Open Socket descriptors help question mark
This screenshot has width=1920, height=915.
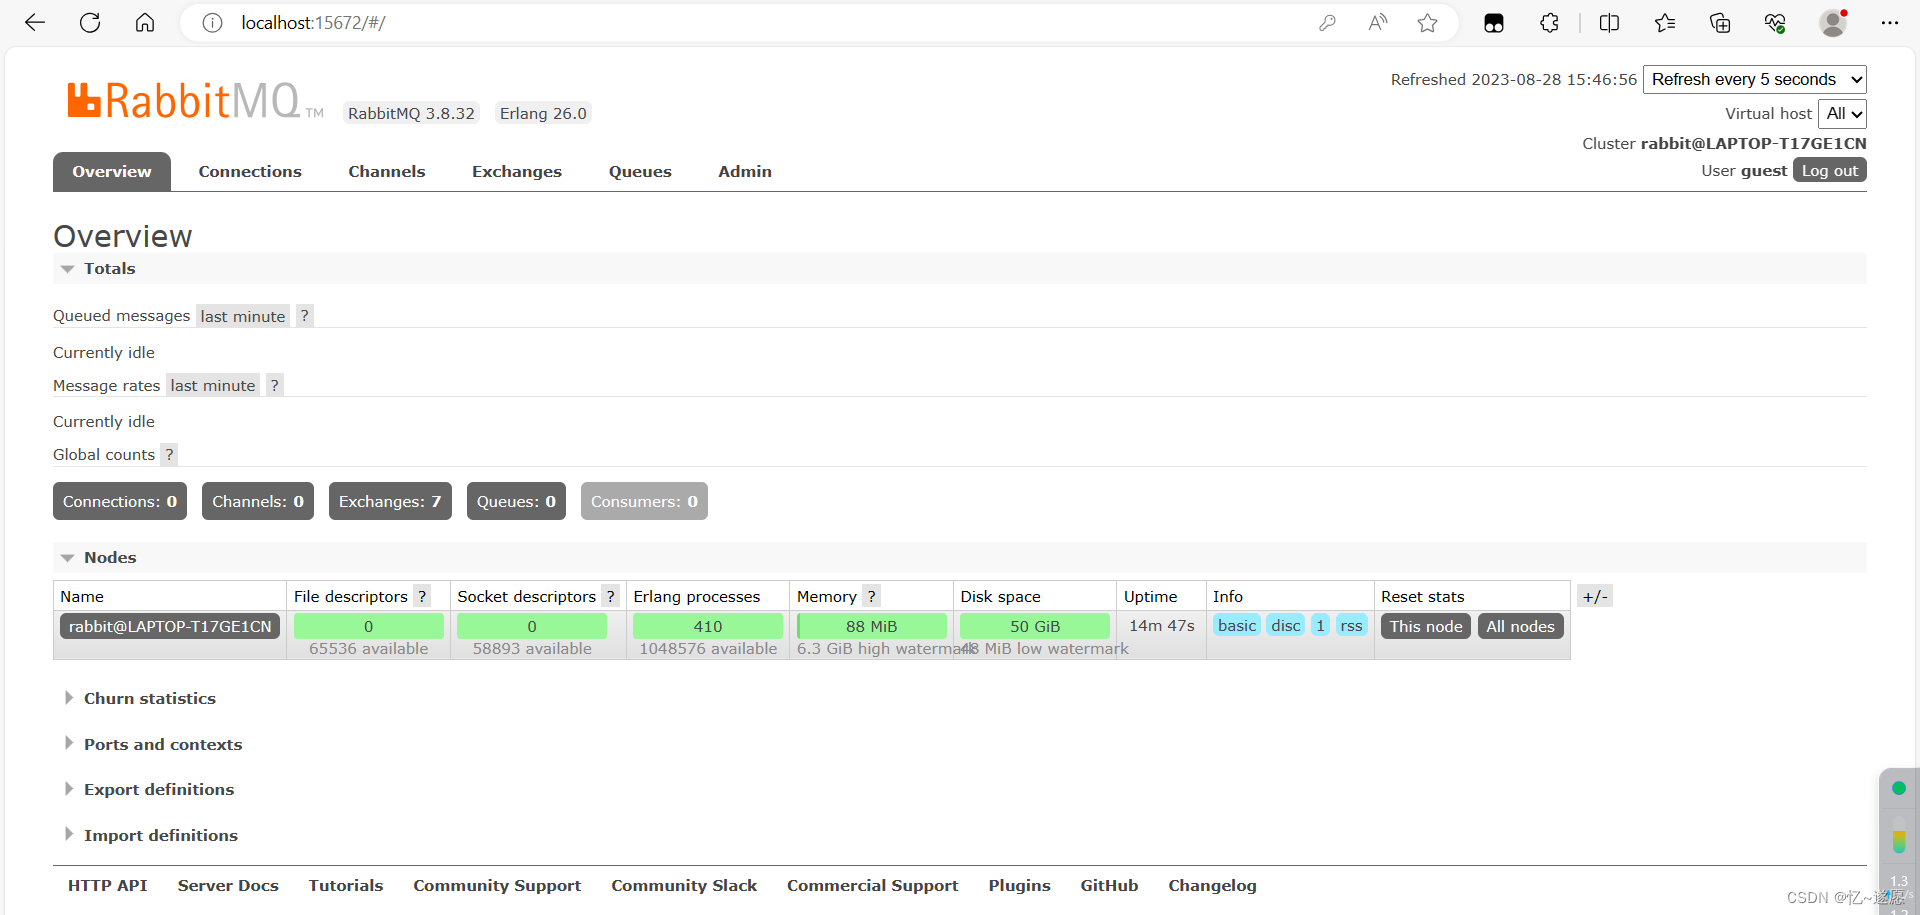point(610,596)
